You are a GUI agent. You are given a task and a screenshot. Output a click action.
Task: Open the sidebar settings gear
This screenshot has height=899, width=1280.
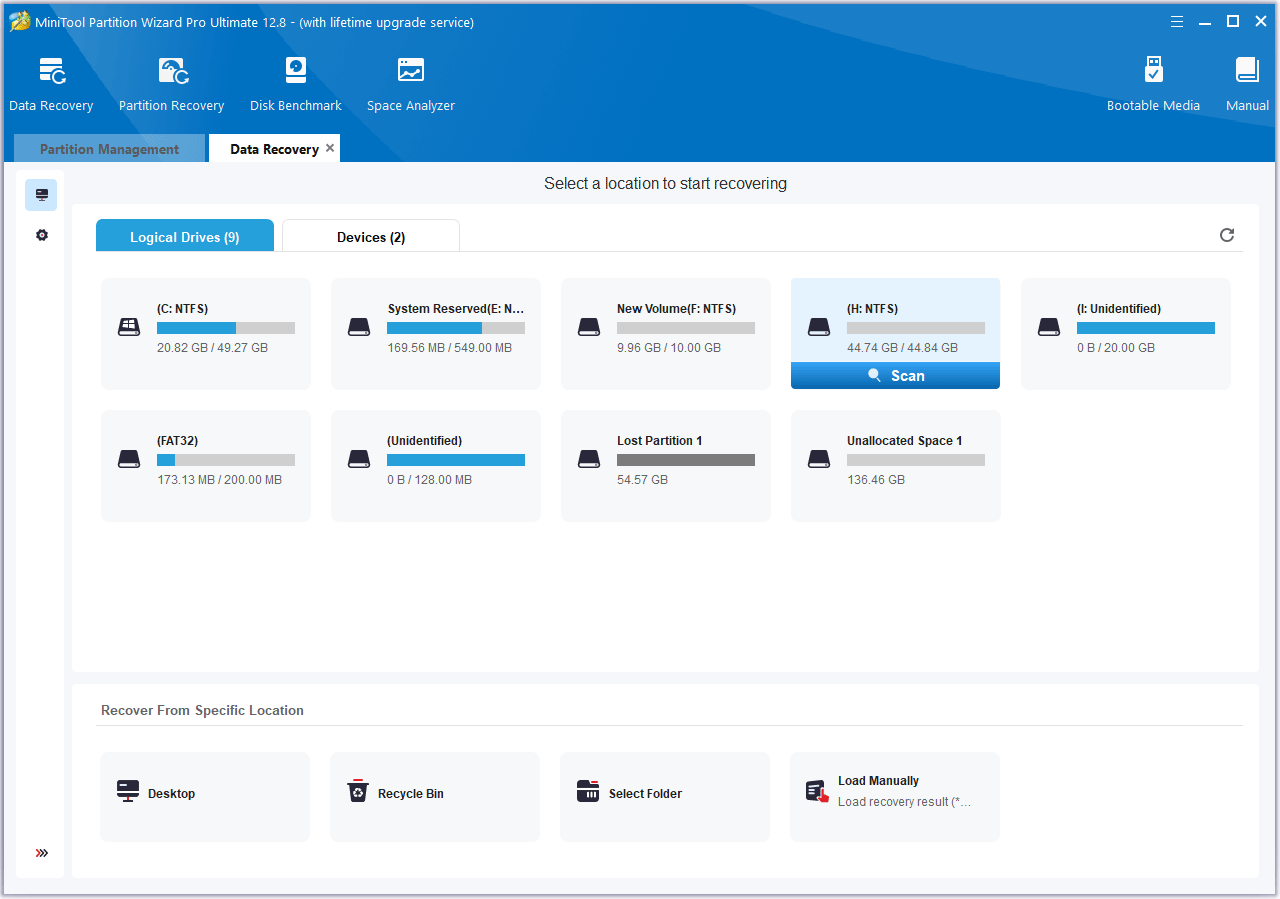[x=42, y=235]
